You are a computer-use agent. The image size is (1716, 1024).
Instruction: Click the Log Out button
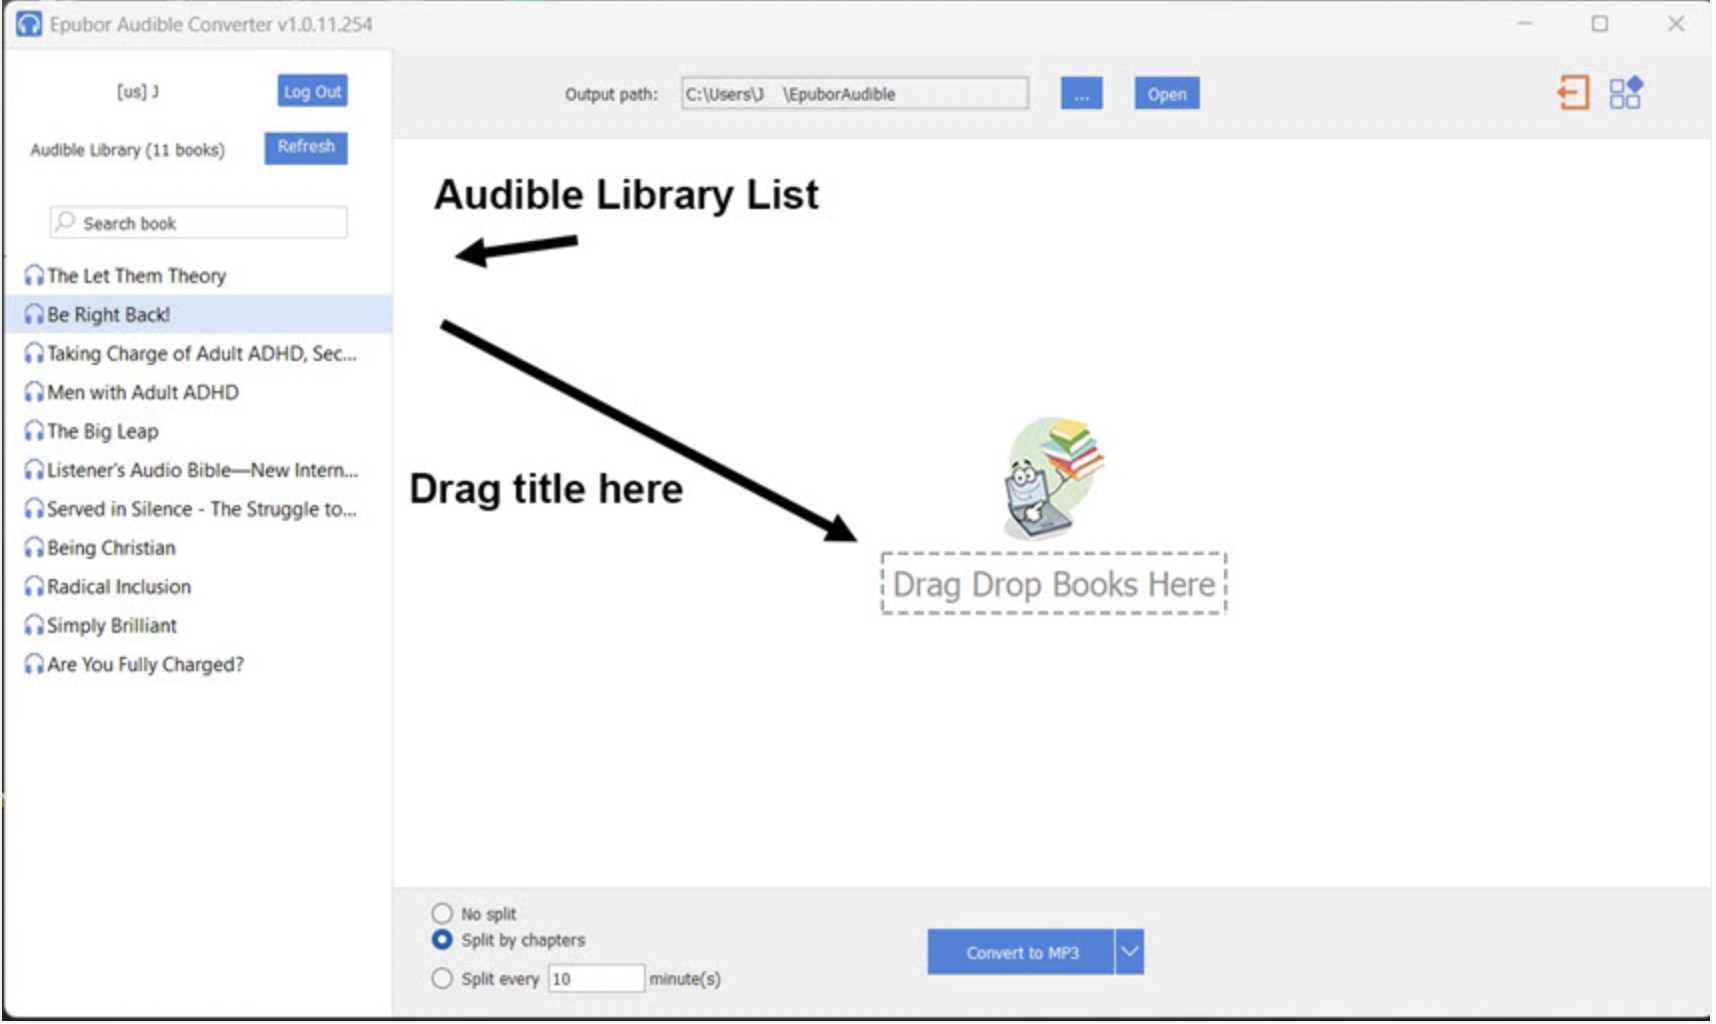(x=313, y=91)
